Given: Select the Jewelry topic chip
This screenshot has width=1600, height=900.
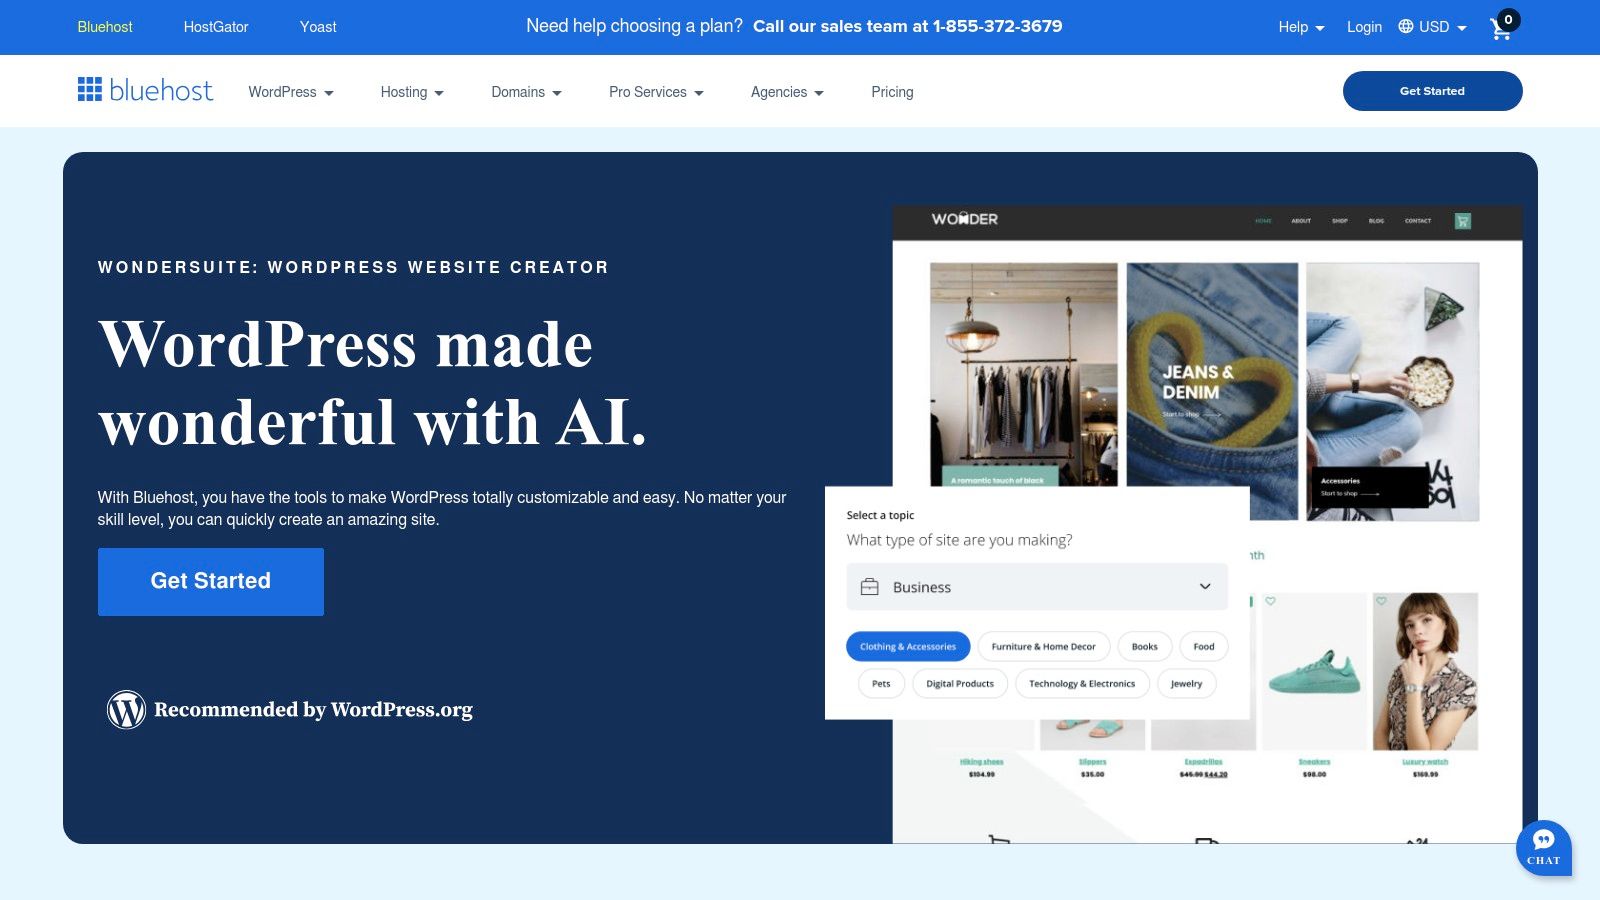Looking at the screenshot, I should pos(1186,683).
